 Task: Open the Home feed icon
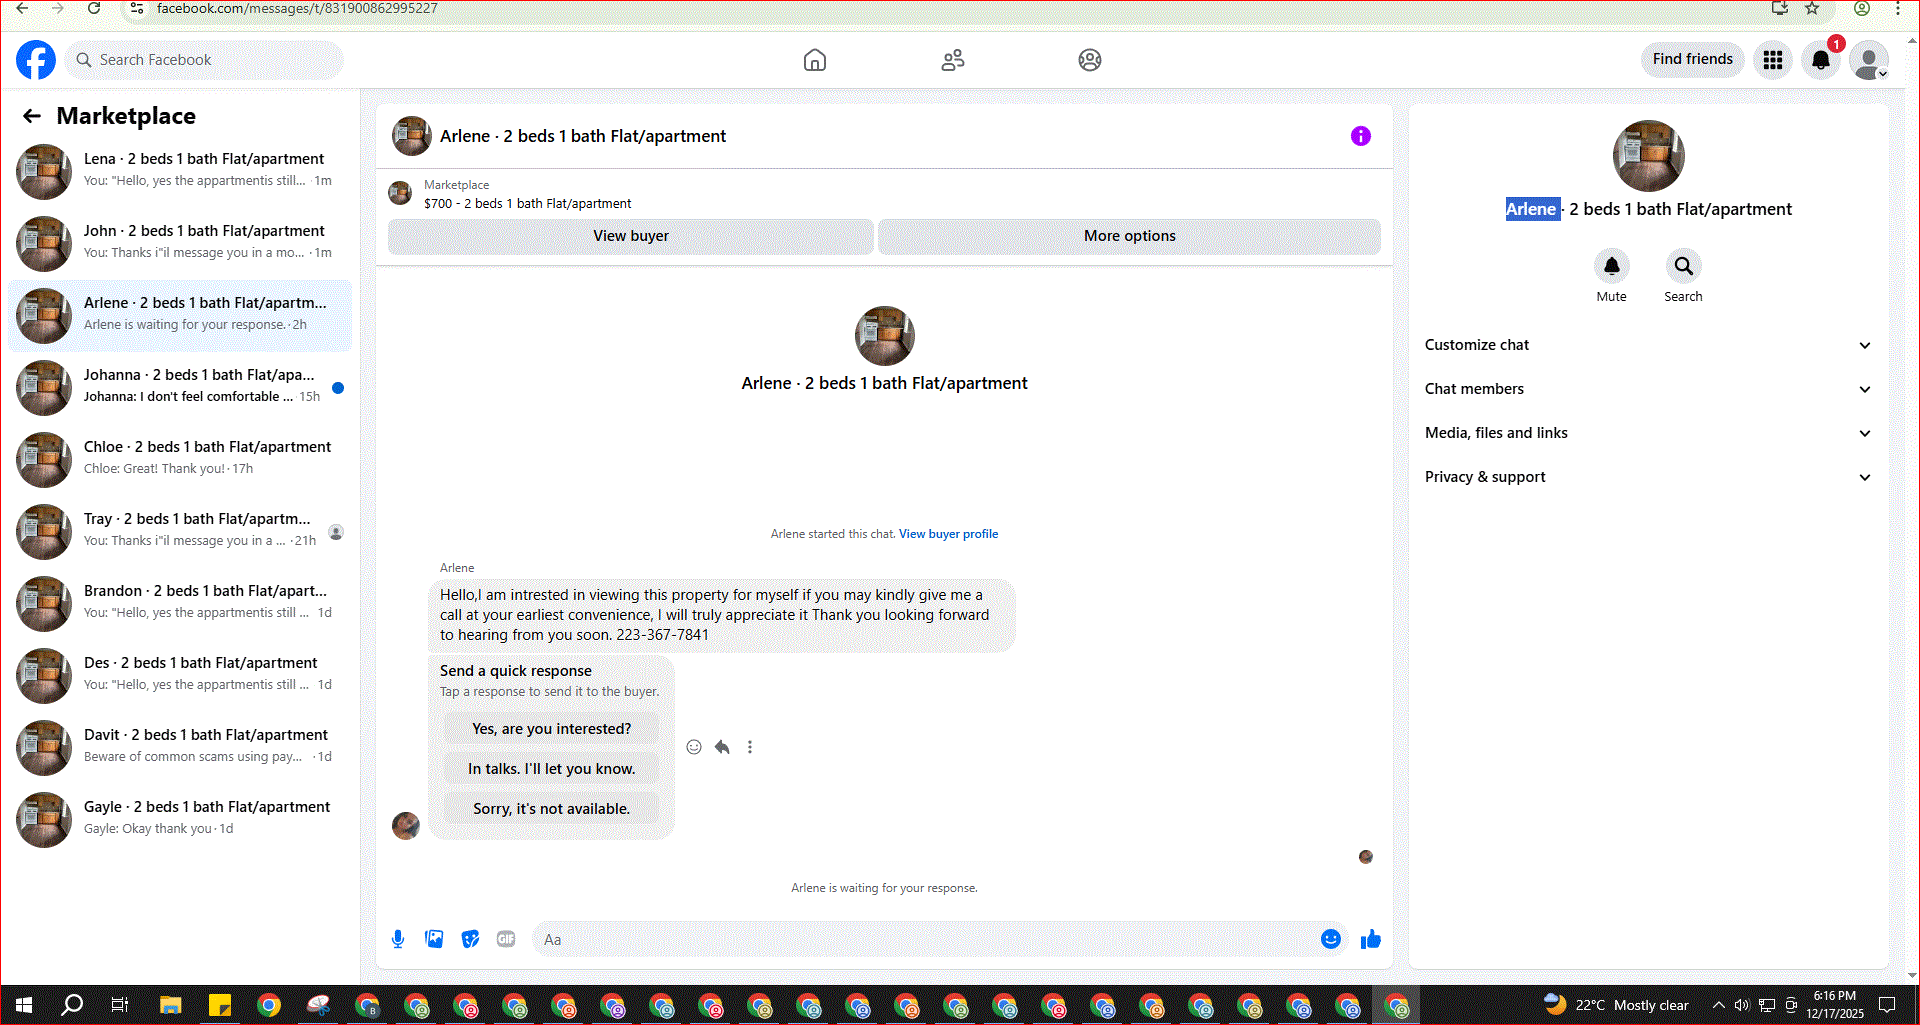pos(815,60)
